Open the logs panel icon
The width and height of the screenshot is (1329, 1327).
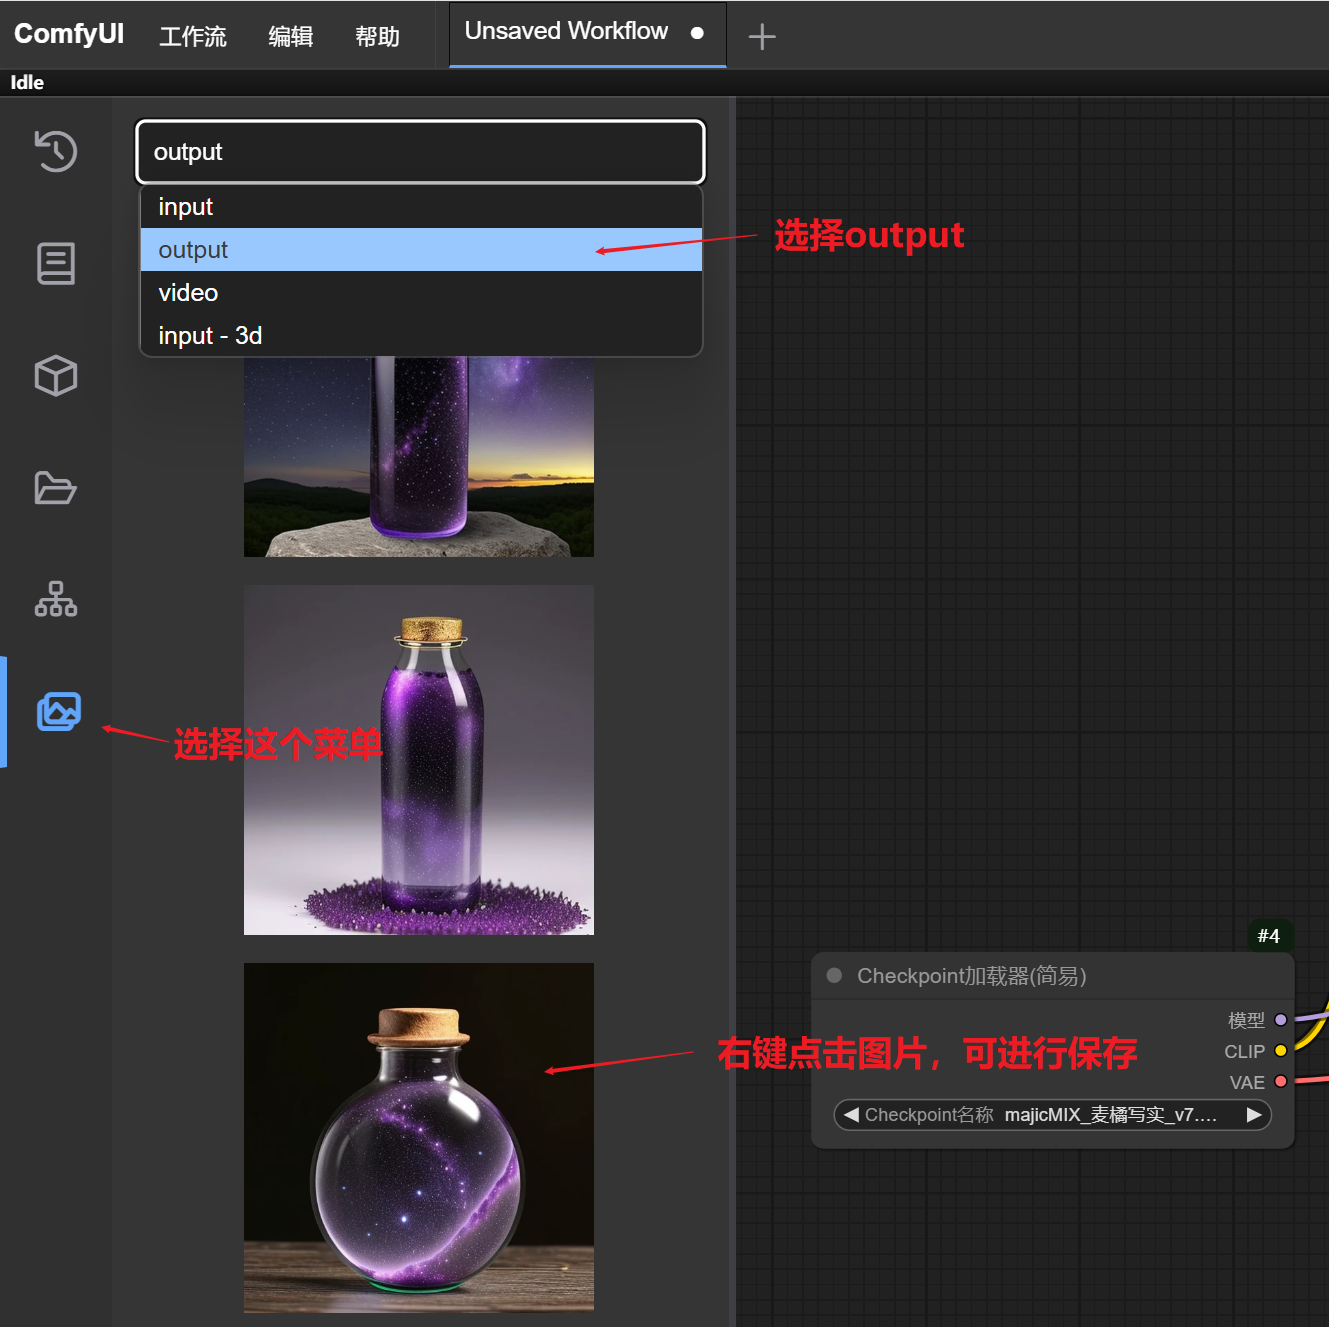(55, 263)
